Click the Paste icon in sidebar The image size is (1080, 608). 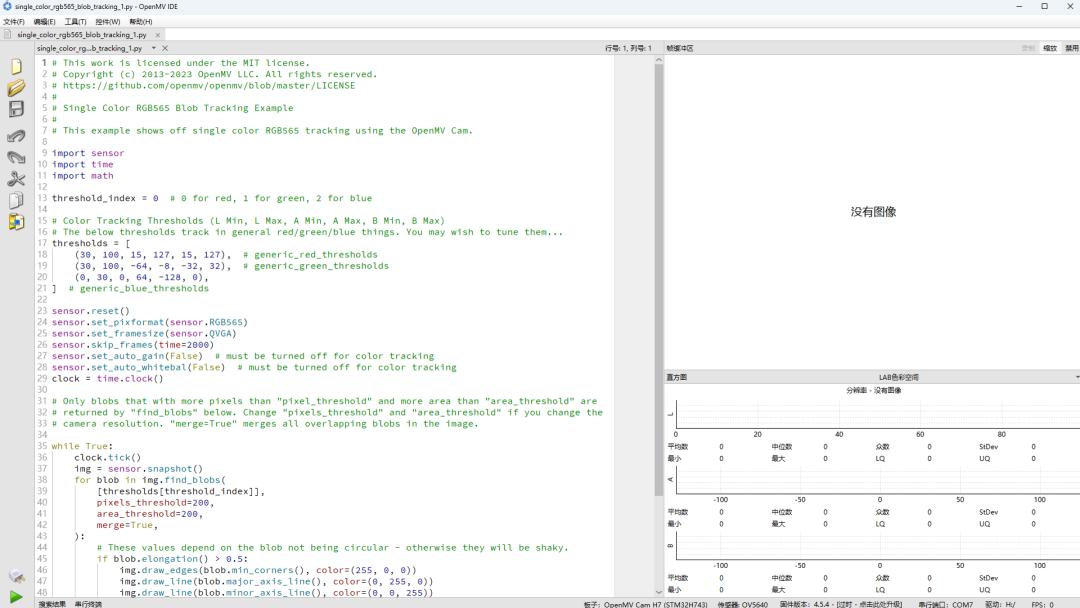click(16, 222)
